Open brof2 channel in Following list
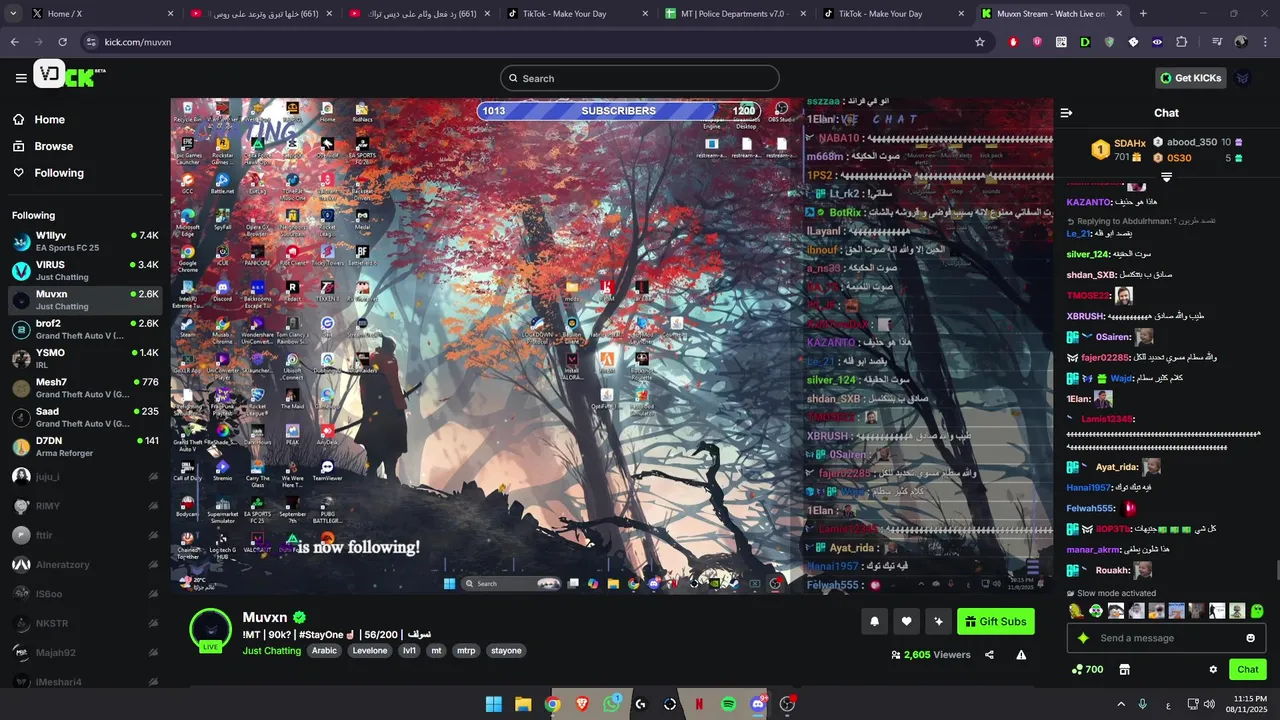Image resolution: width=1280 pixels, height=720 pixels. click(x=85, y=329)
